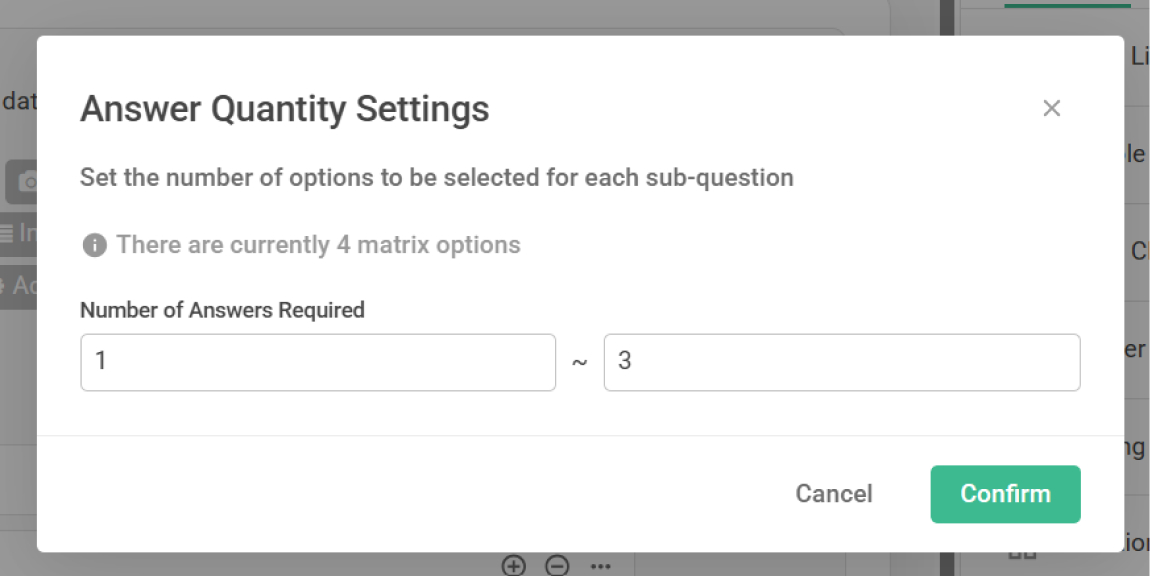Click the sidebar entry ending in le

click(x=1141, y=154)
